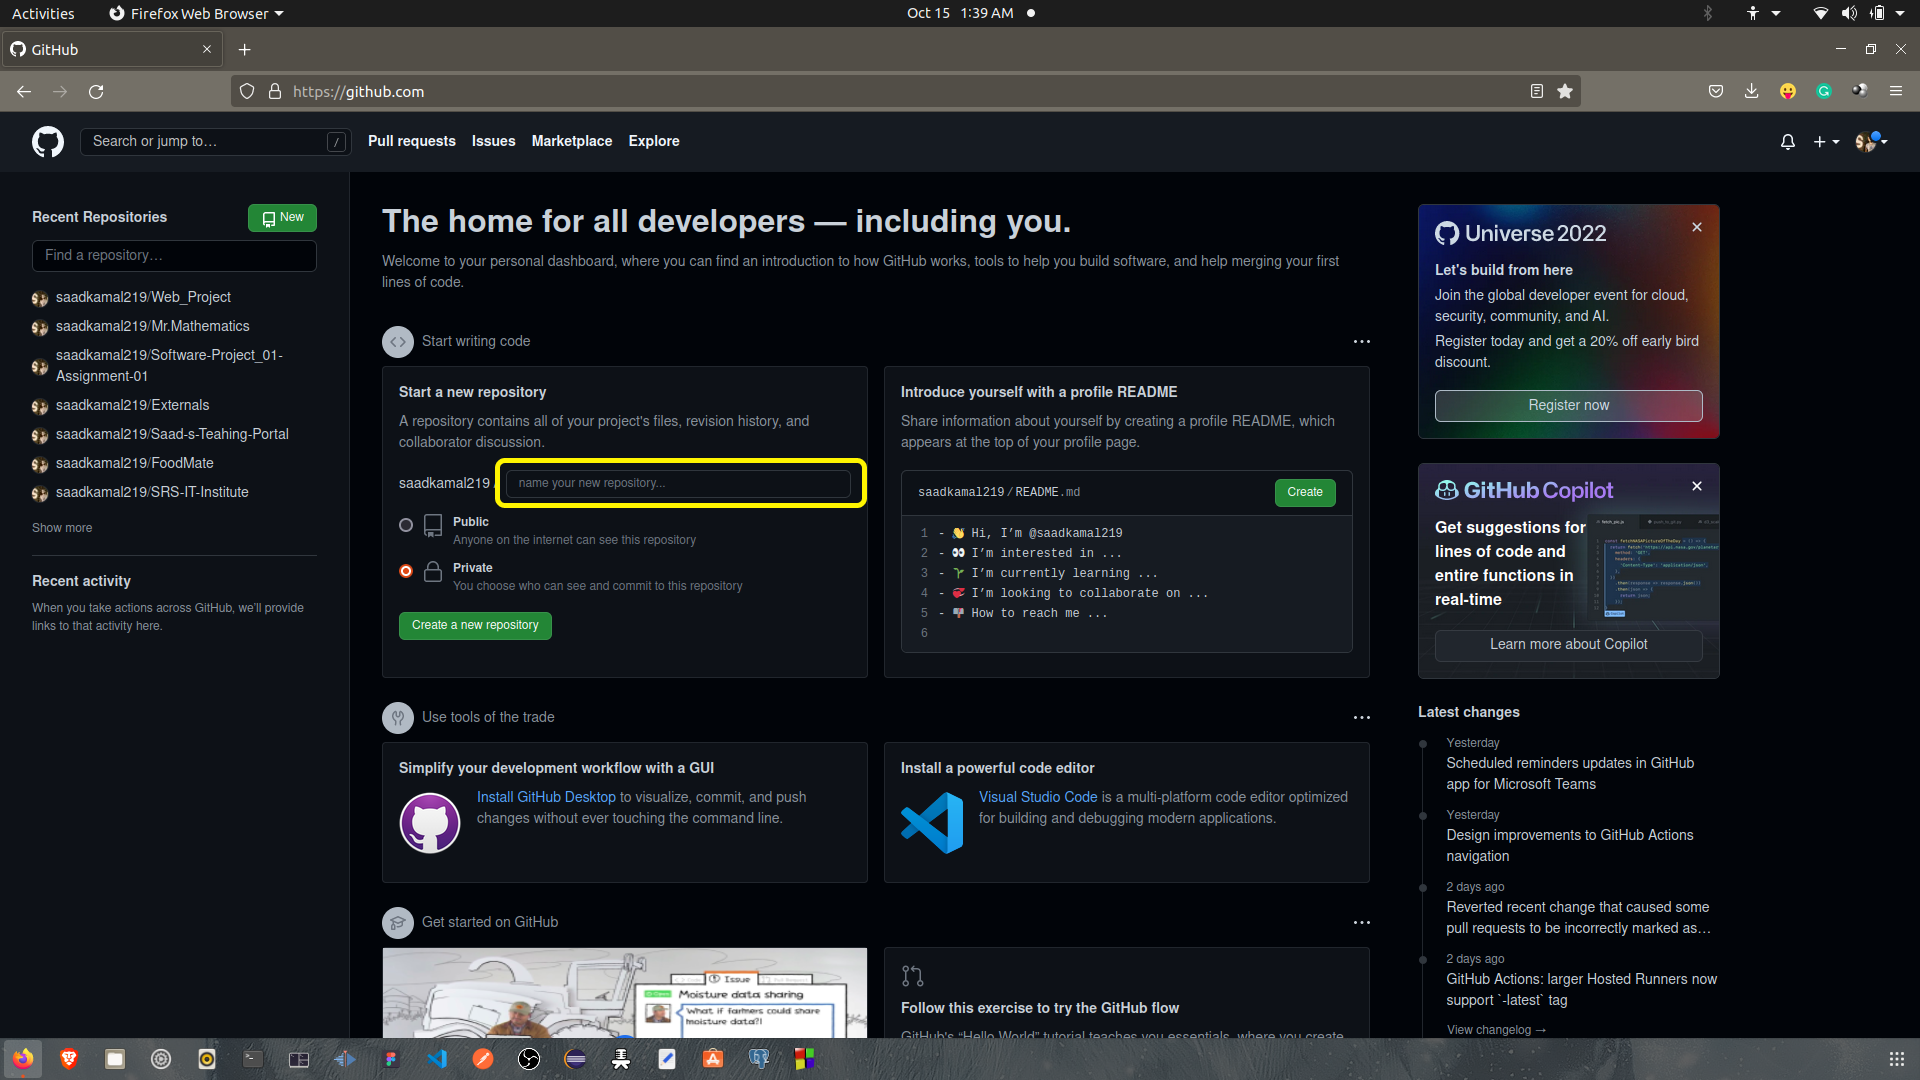Open the profile avatar dropdown menu
Screen dimensions: 1920x1080
point(1870,142)
